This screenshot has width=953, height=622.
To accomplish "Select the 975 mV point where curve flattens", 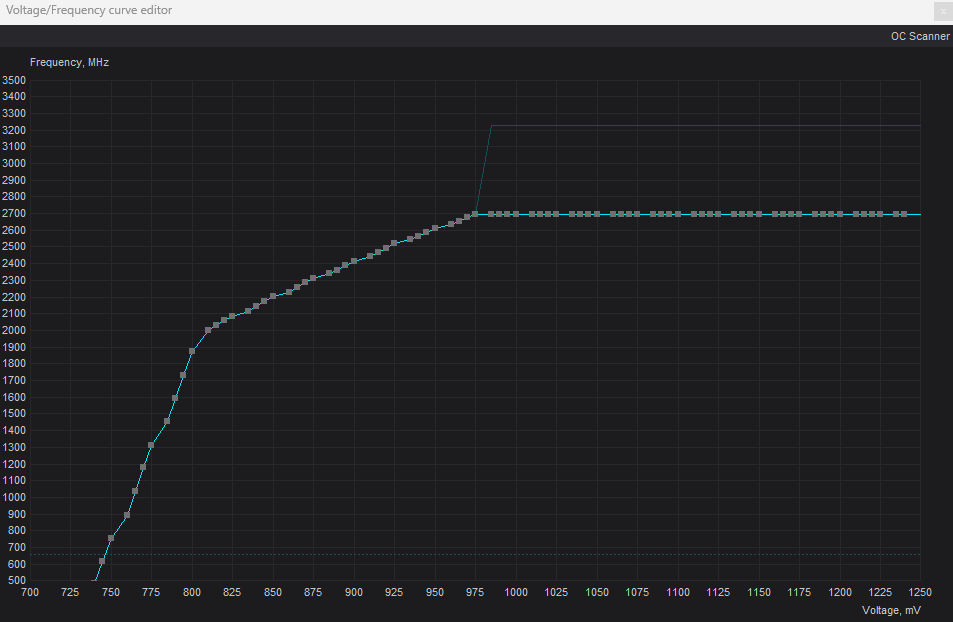I will (475, 214).
